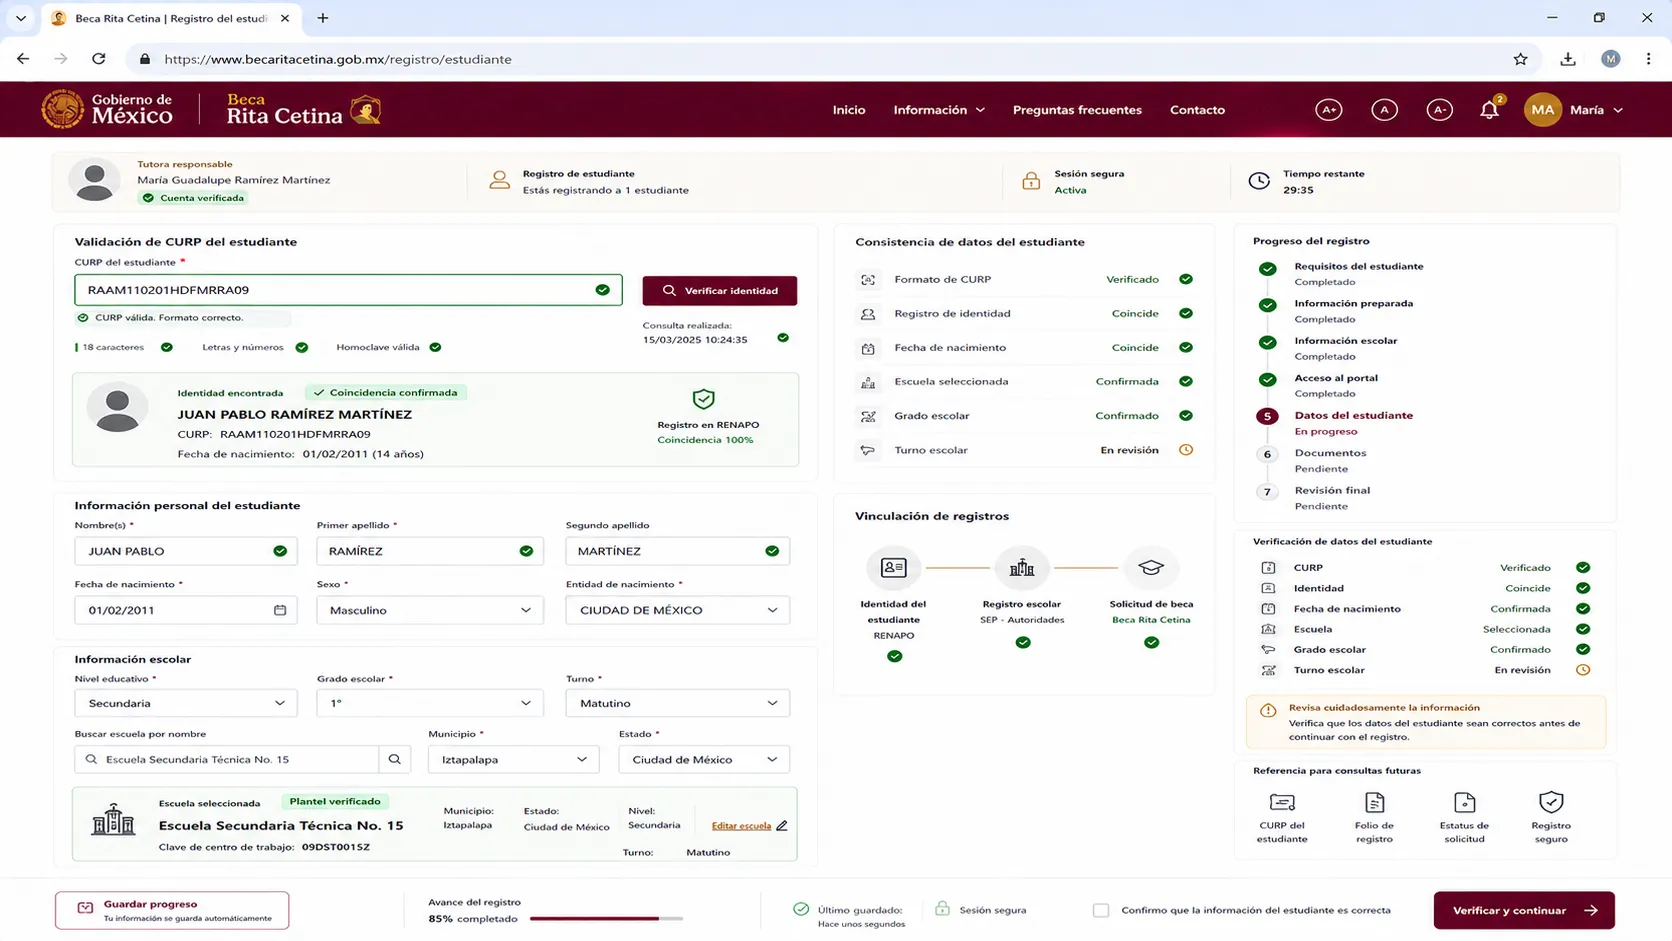Viewport: 1672px width, 941px height.
Task: Click the calendar icon in Fecha de nacimiento
Action: click(280, 610)
